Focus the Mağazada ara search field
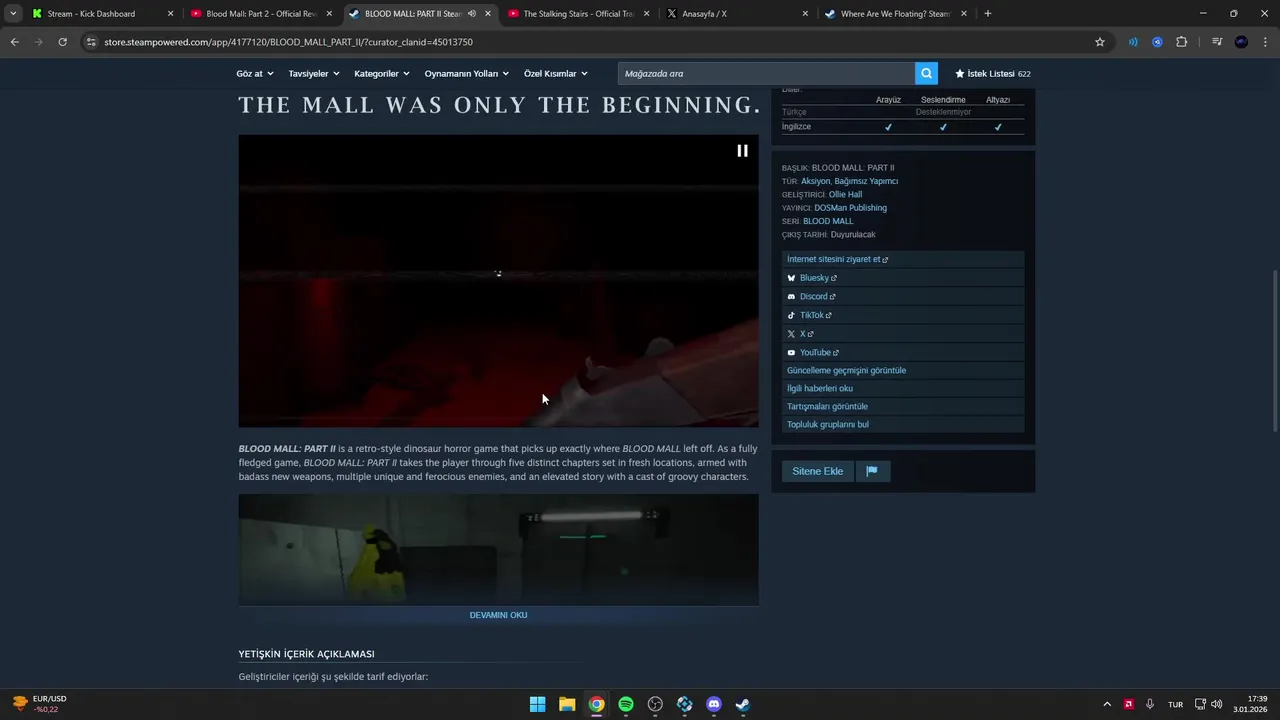The image size is (1280, 720). [x=766, y=73]
